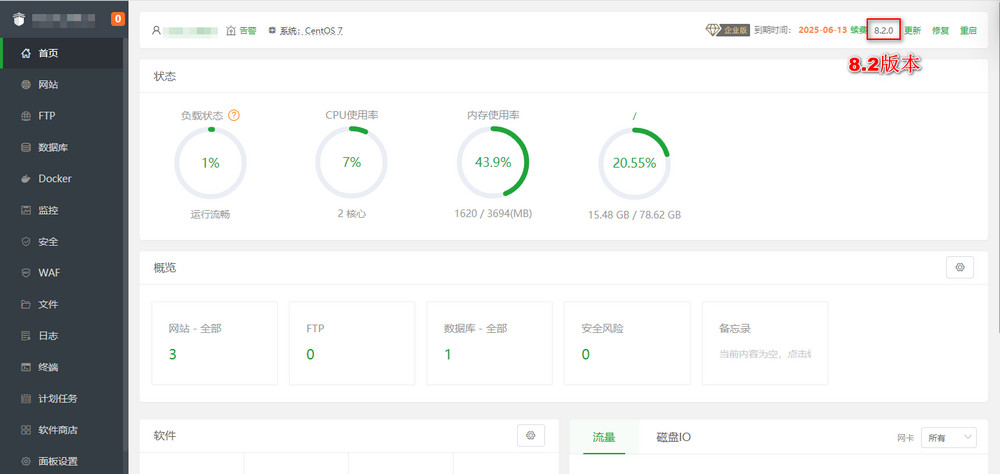Image resolution: width=1000 pixels, height=474 pixels.
Task: Click the 修复 link in top bar
Action: [940, 30]
